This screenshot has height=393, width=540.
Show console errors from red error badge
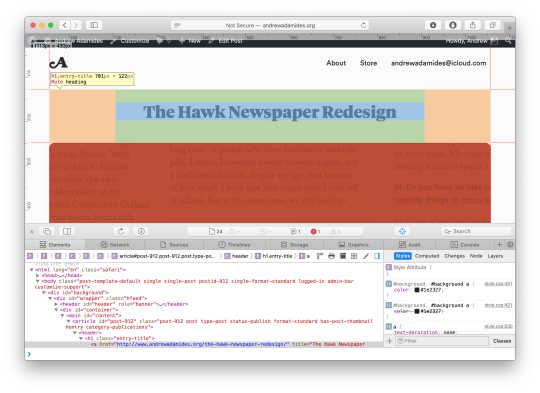tap(315, 231)
